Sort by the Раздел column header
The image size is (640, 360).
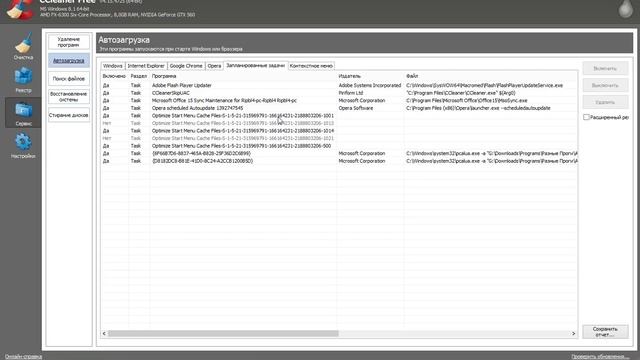pos(139,76)
